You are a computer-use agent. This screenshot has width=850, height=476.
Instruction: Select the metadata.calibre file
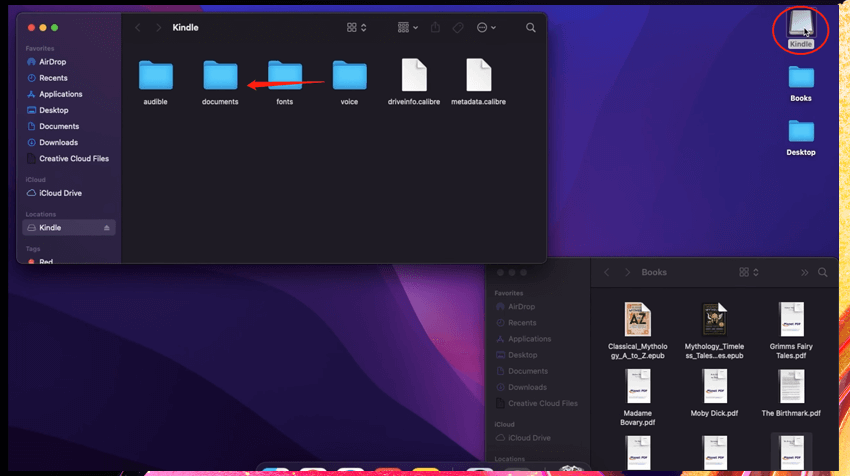point(479,75)
